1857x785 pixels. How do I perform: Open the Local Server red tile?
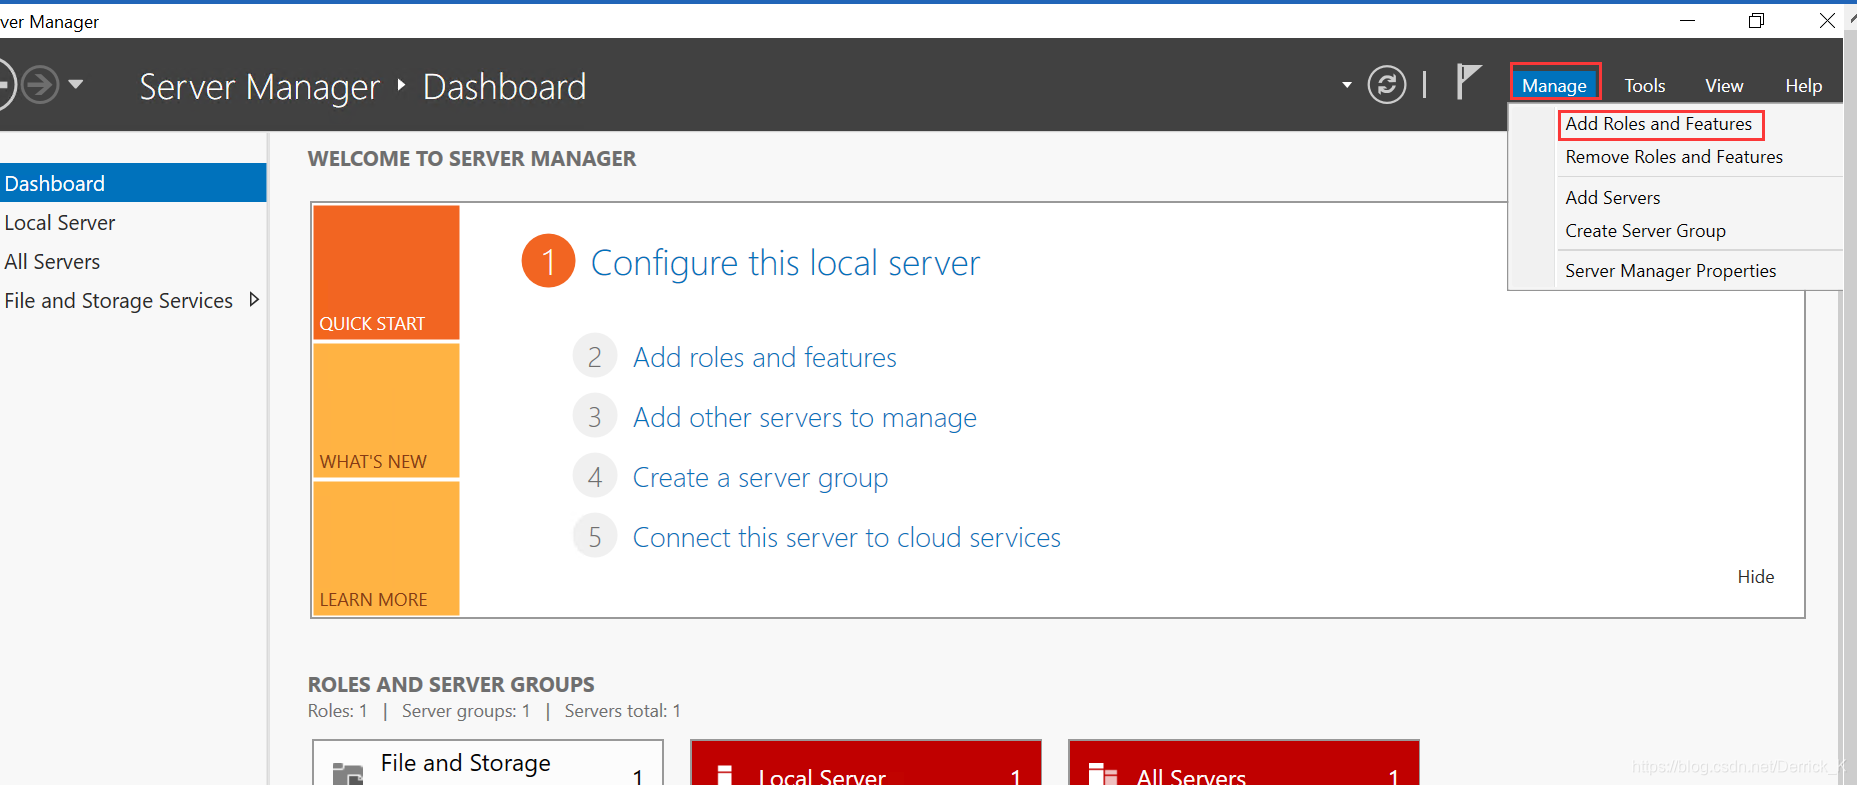866,763
